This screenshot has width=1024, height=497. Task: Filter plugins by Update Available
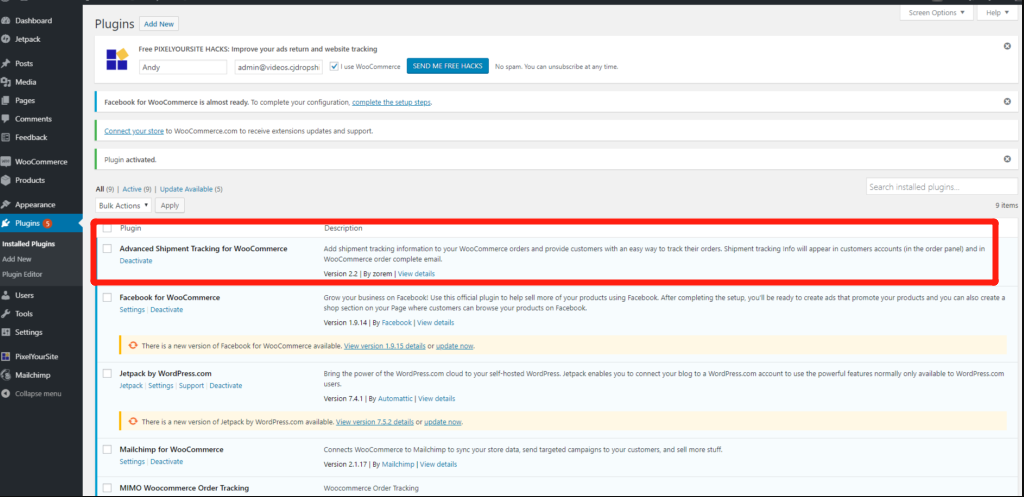point(186,189)
